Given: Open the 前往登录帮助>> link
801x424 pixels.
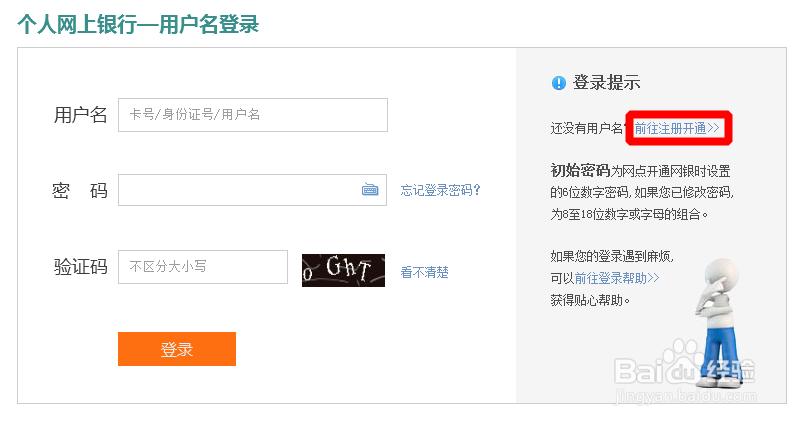Looking at the screenshot, I should tap(617, 277).
